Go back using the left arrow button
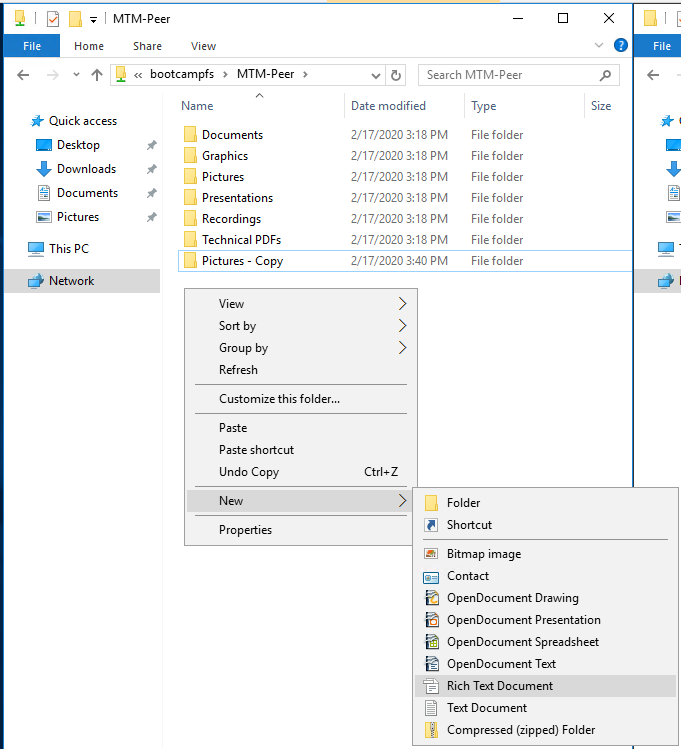The image size is (681, 749). 23,75
